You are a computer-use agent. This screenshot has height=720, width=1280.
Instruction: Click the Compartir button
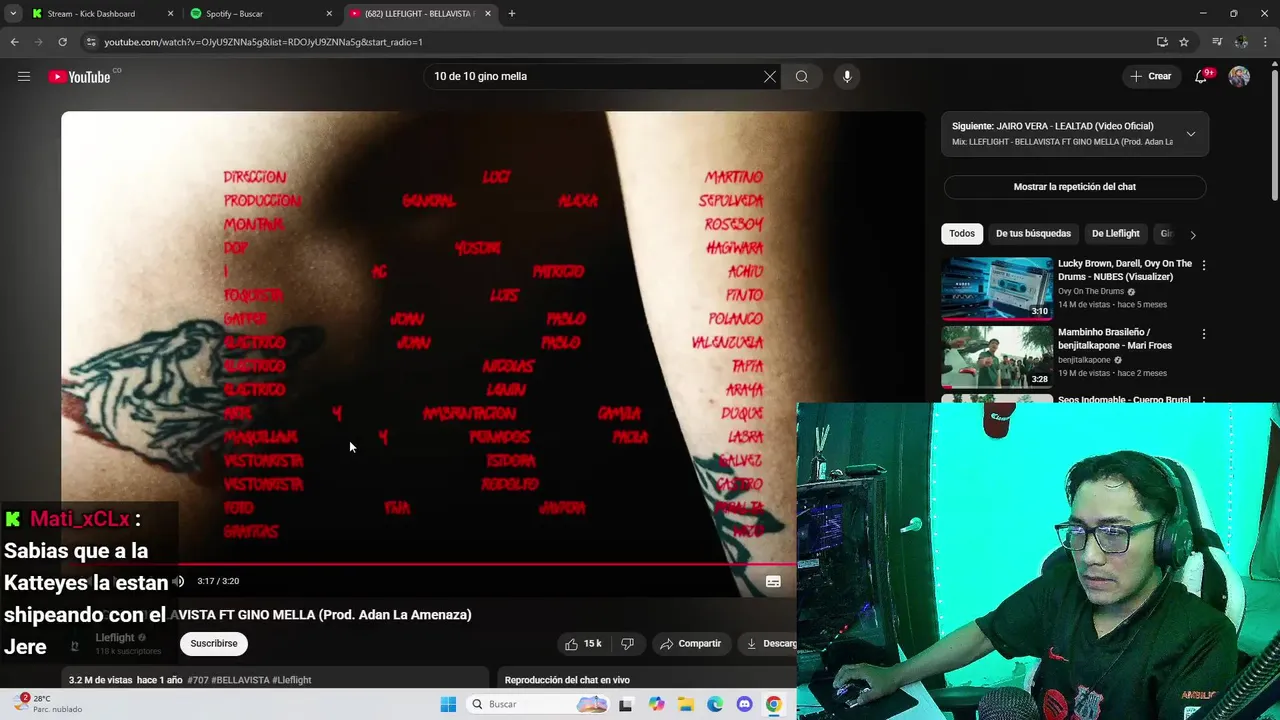(690, 644)
